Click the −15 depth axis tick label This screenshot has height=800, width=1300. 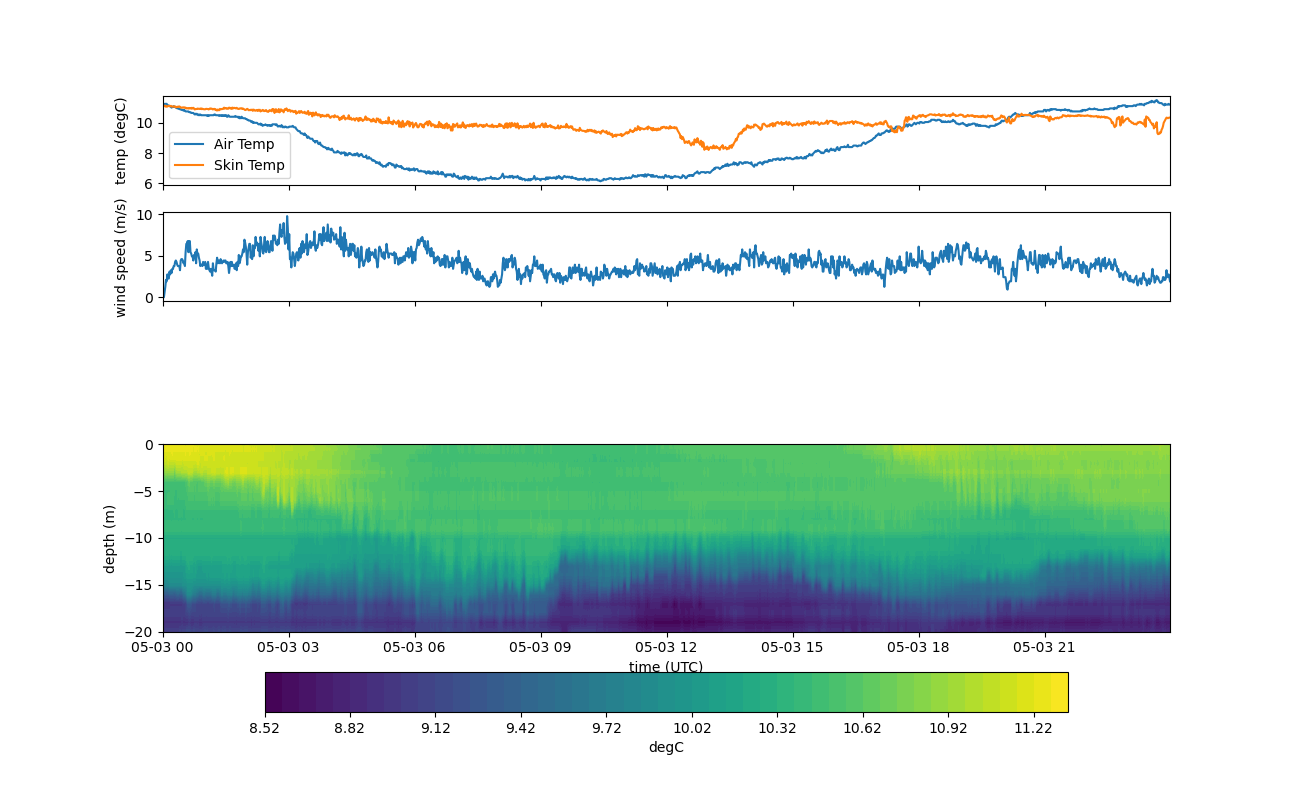tap(142, 585)
